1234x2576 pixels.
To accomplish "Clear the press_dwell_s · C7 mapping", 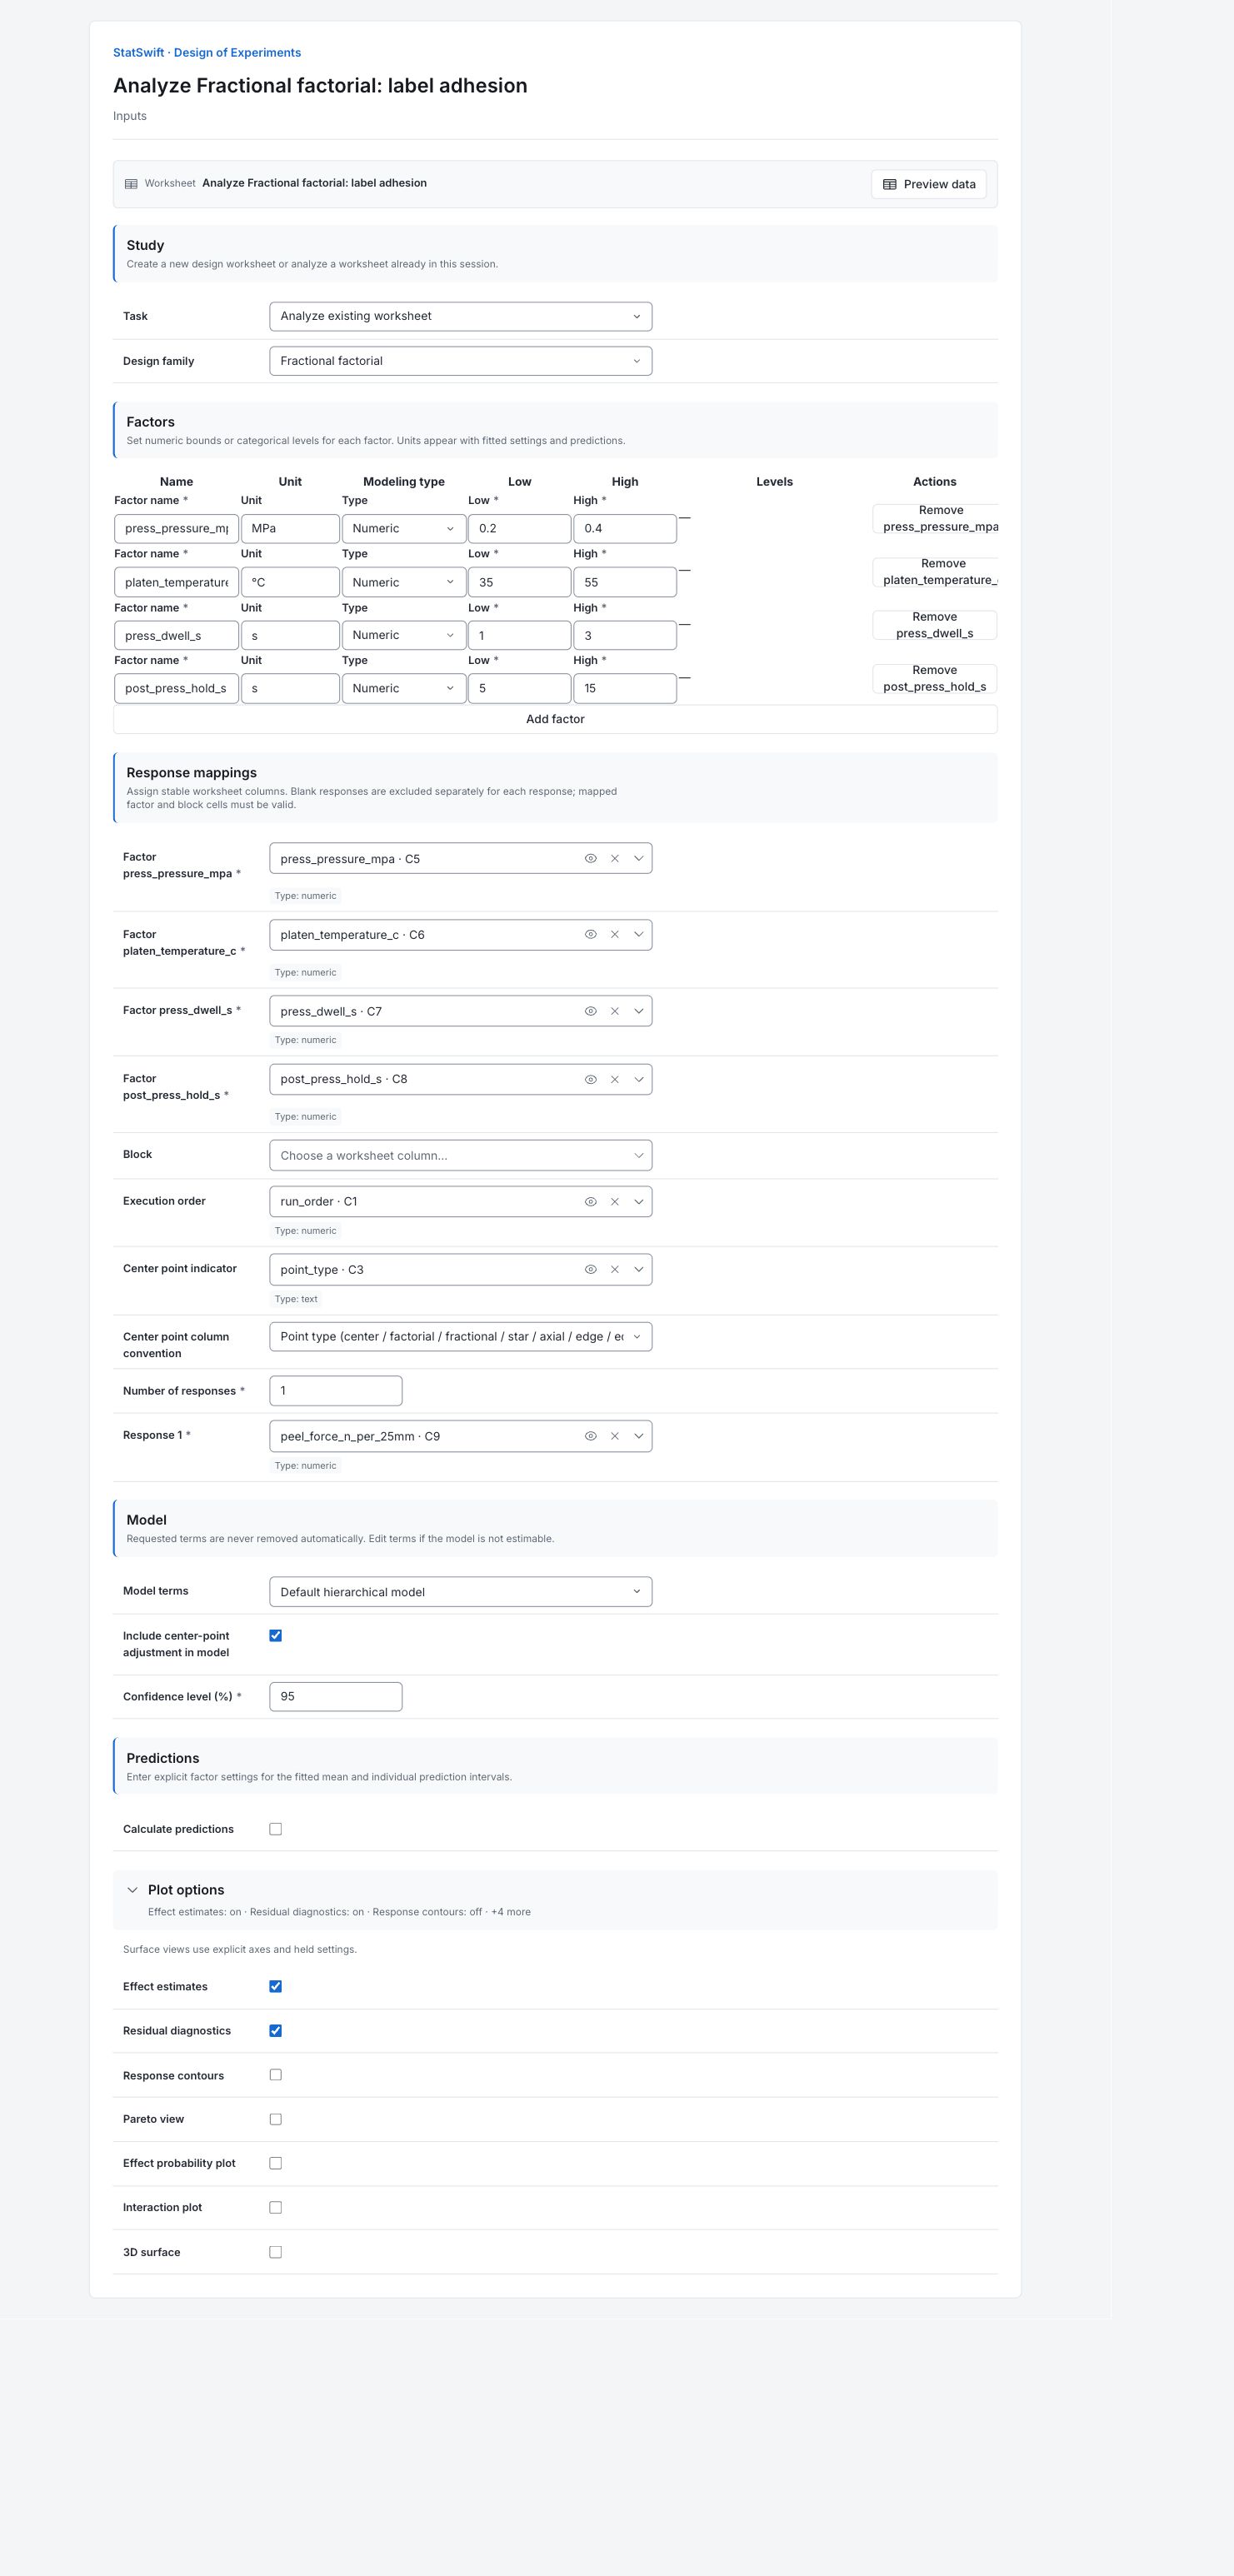I will (x=614, y=1011).
